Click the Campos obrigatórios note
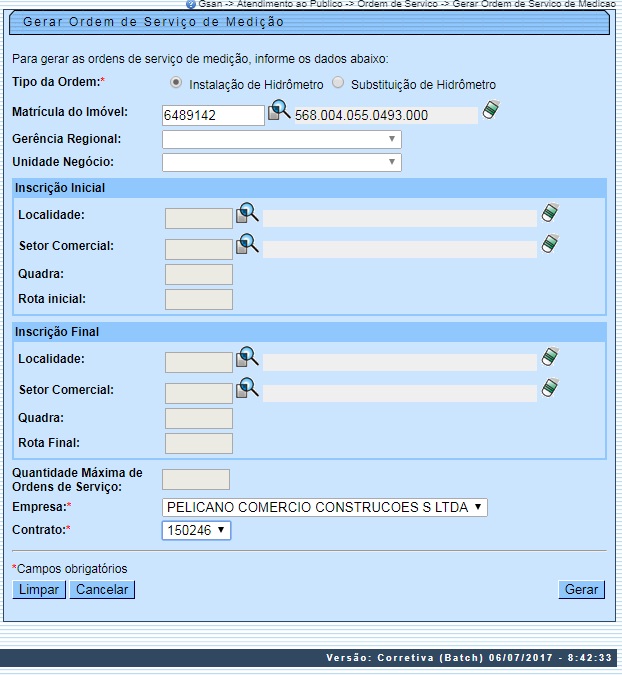The image size is (622, 675). pyautogui.click(x=70, y=569)
